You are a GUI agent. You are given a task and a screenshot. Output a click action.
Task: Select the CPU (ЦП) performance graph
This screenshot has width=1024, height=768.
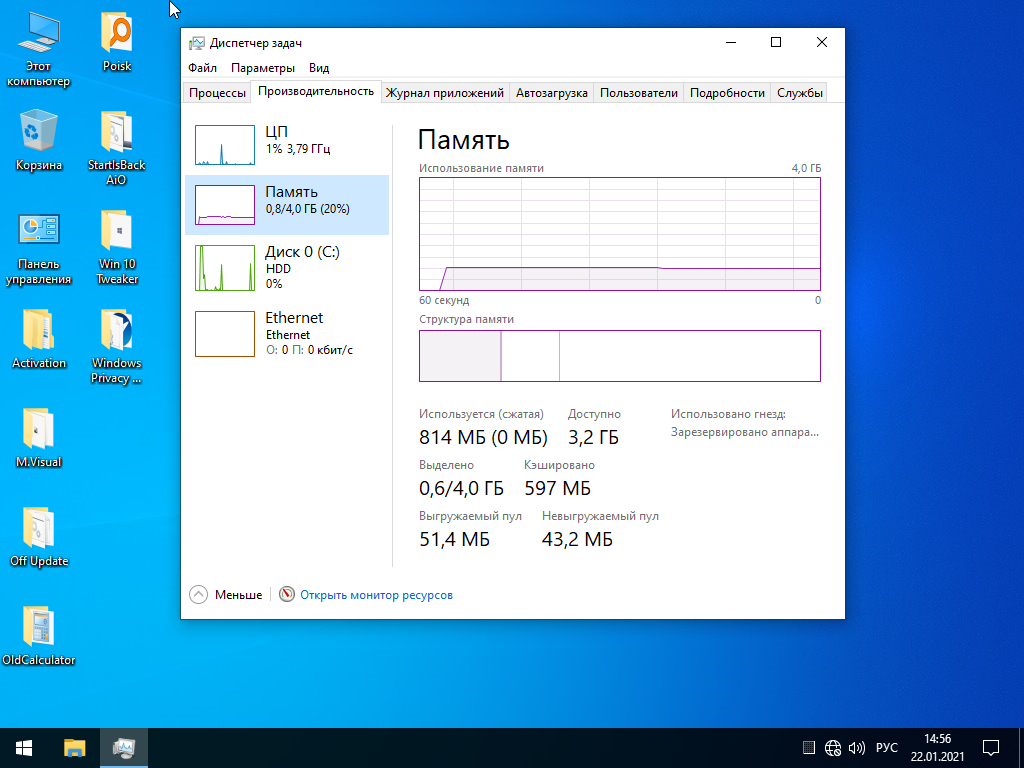(286, 145)
